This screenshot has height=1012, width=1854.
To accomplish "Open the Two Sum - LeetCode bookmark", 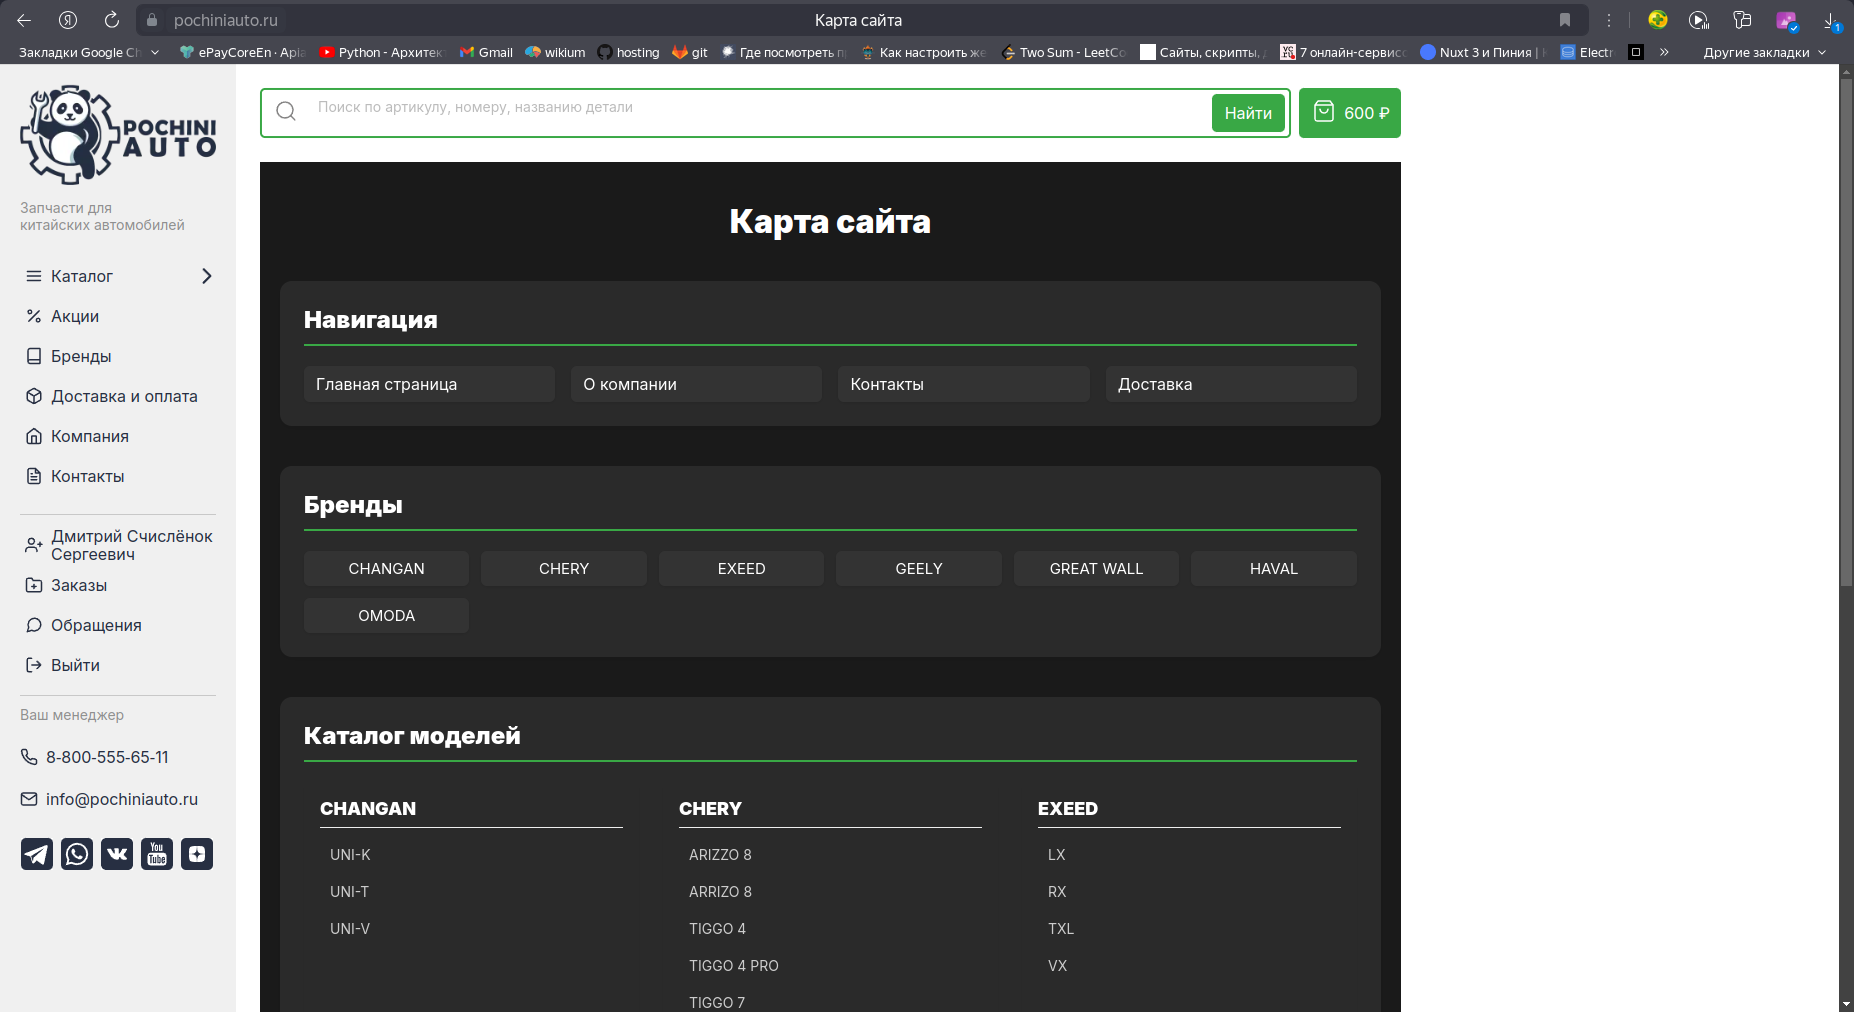I will tap(1064, 52).
